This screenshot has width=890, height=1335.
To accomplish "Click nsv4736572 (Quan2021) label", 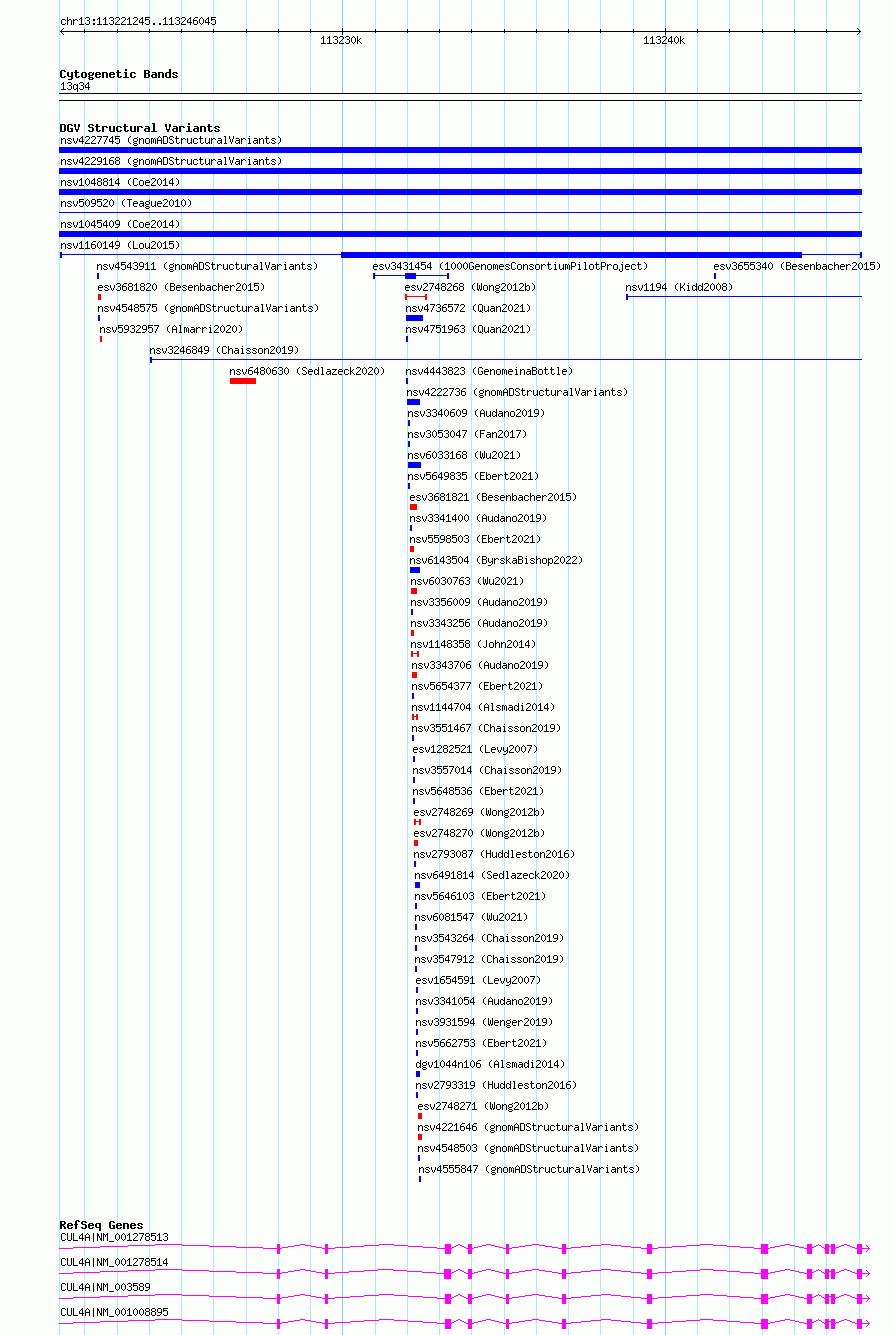I will 468,308.
